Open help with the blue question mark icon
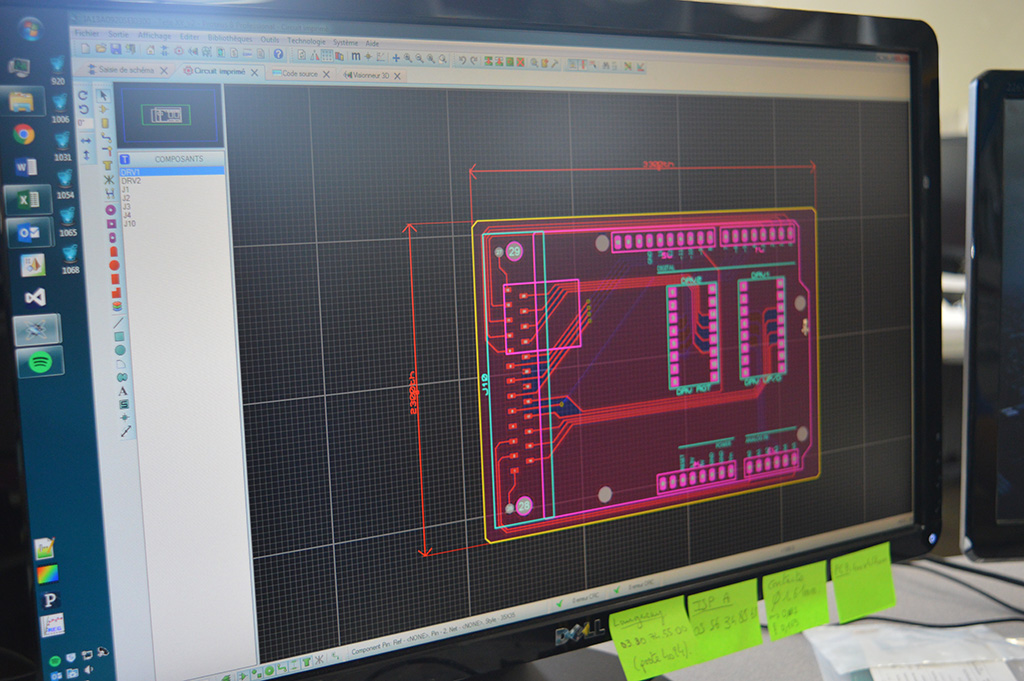Screen dimensions: 1024x681 pos(278,54)
